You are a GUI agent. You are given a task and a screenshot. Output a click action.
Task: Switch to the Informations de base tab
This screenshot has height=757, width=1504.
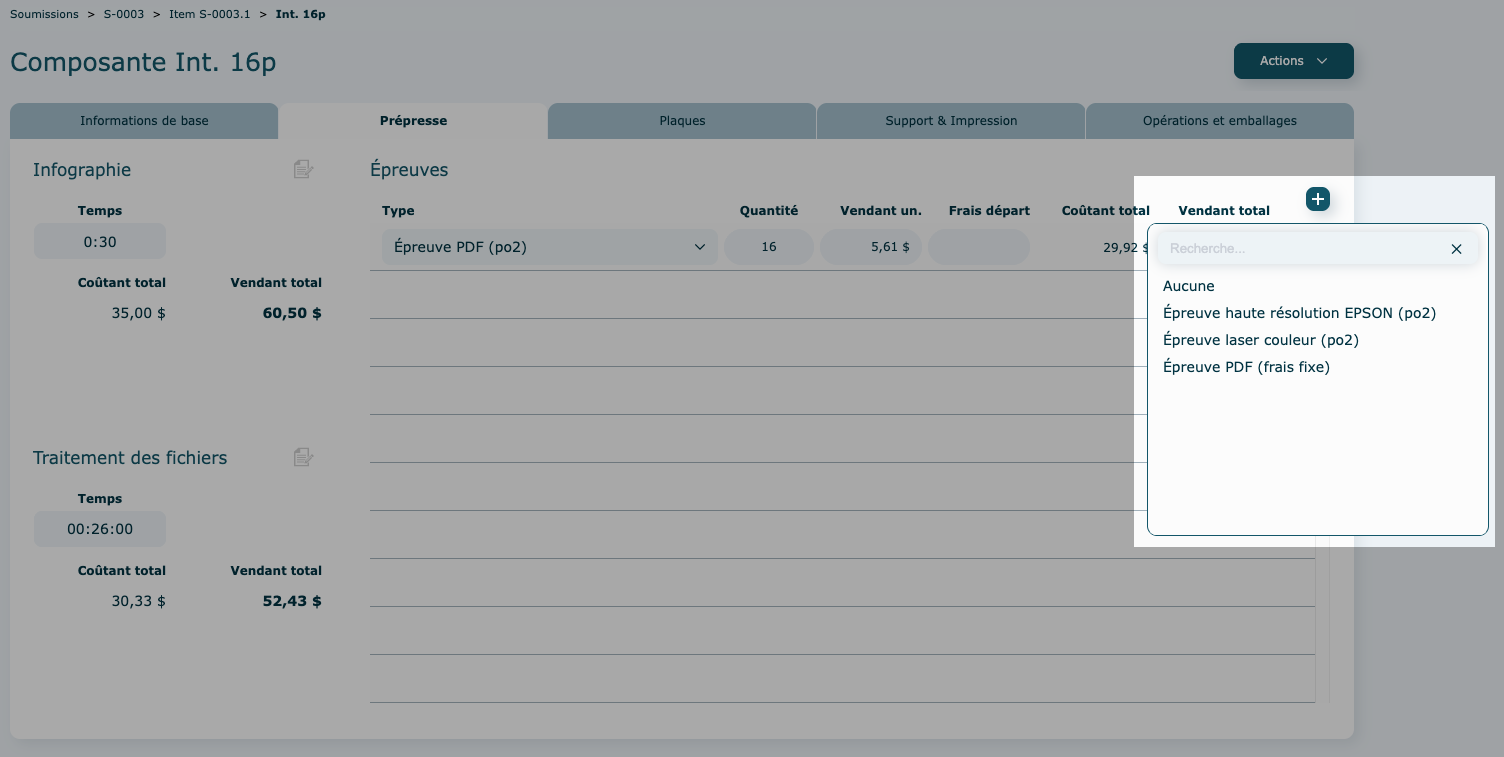click(x=144, y=121)
